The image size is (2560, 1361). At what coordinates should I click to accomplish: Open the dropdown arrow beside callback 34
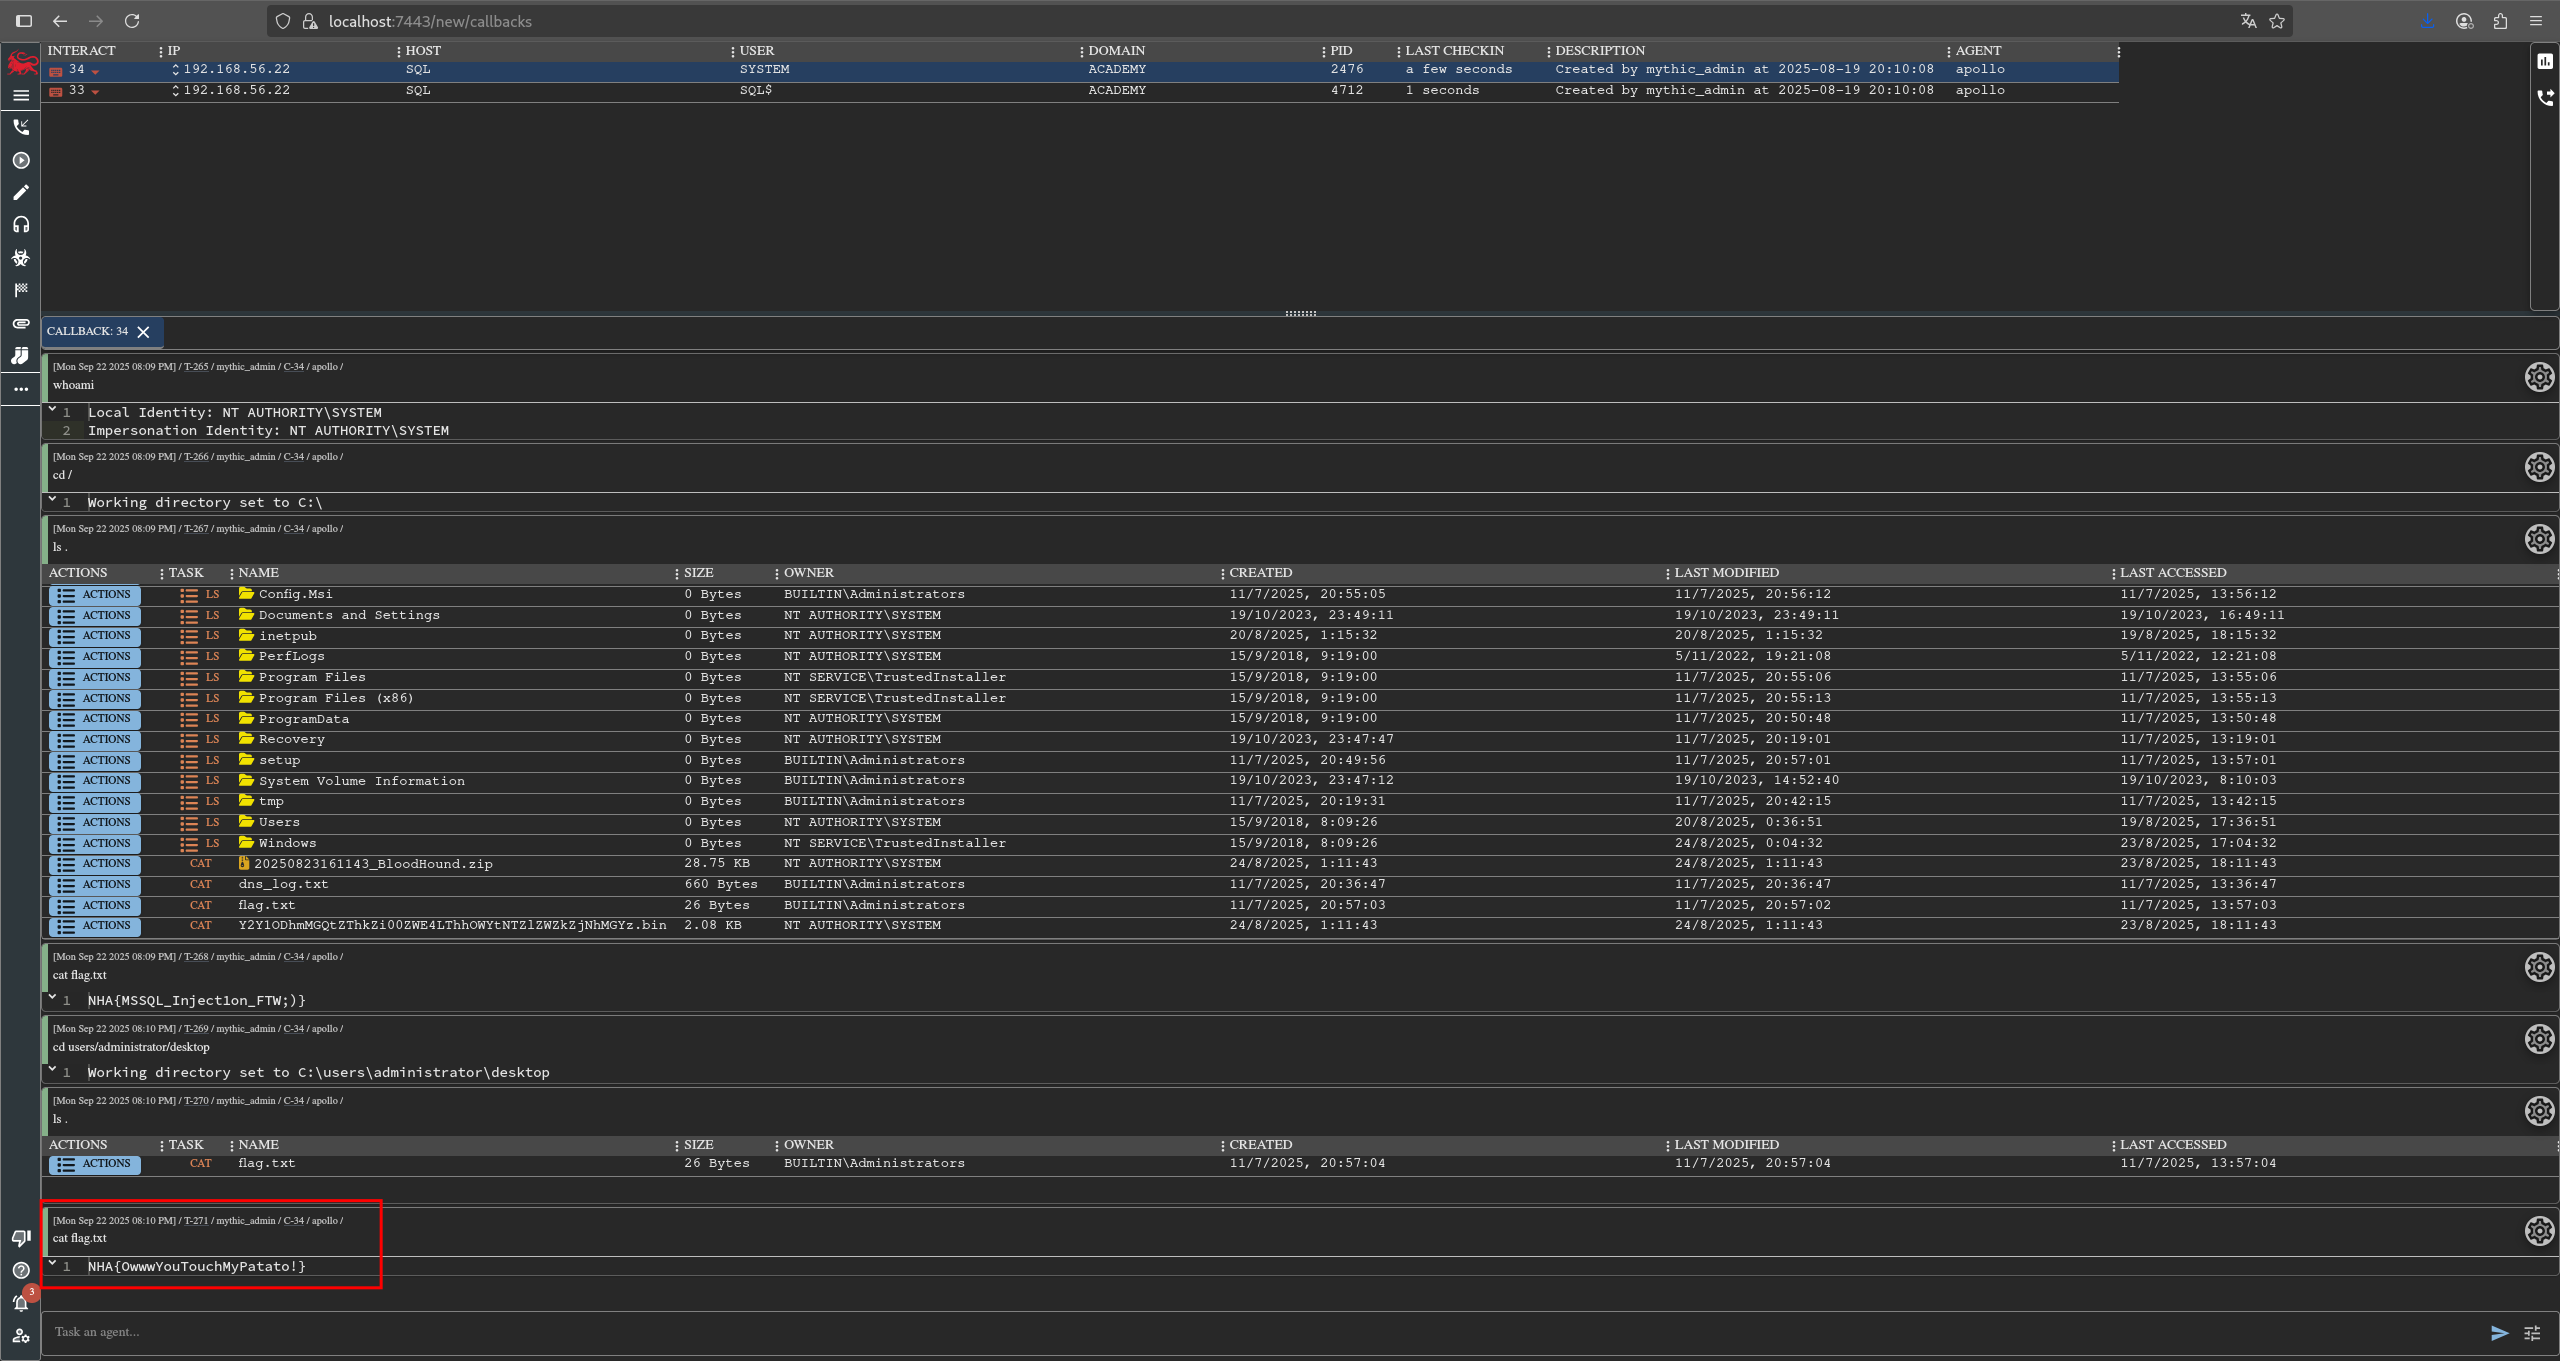click(95, 72)
